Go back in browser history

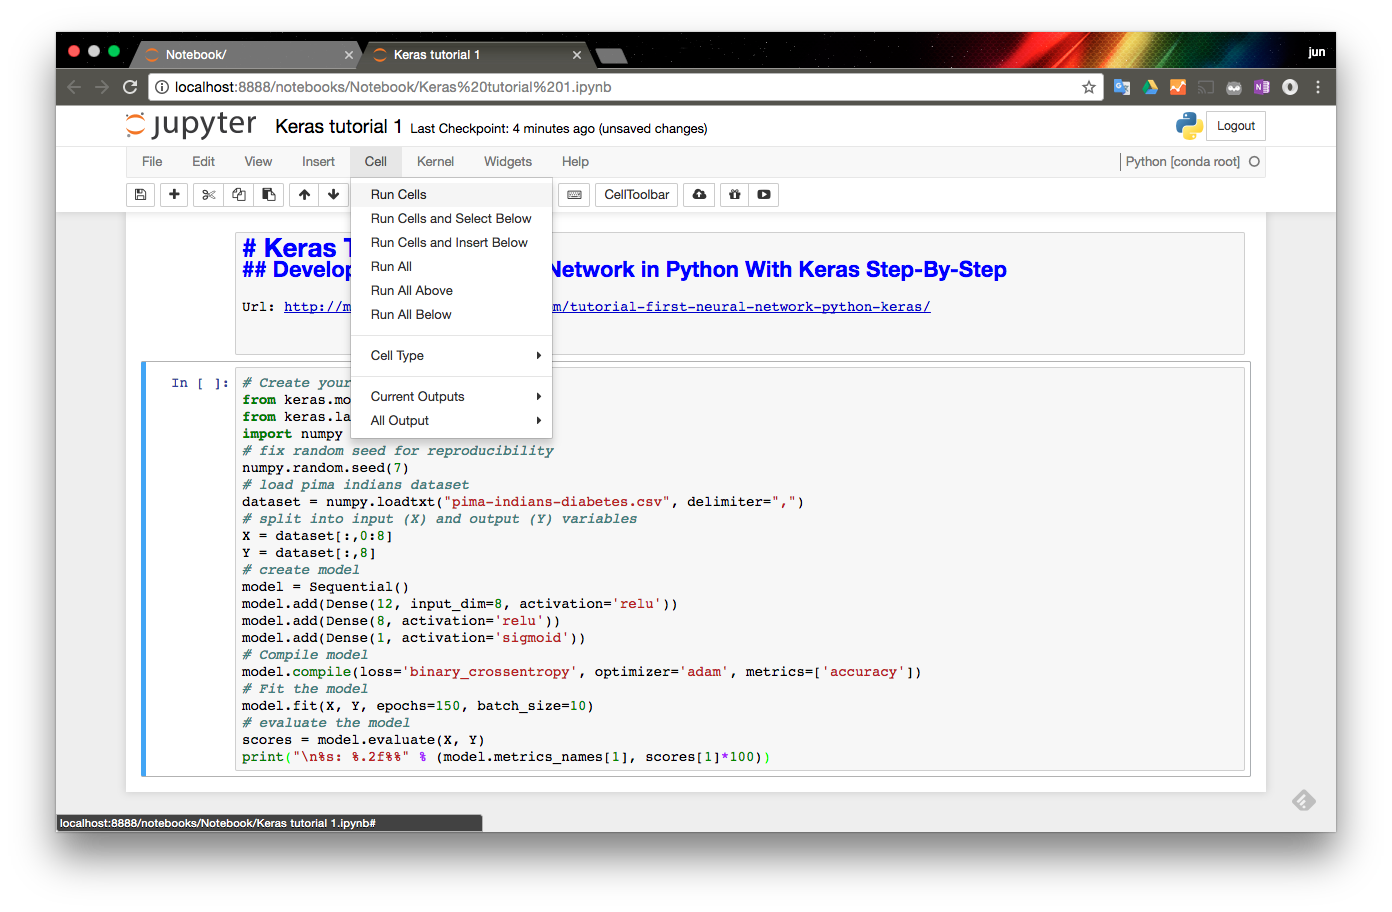[74, 87]
